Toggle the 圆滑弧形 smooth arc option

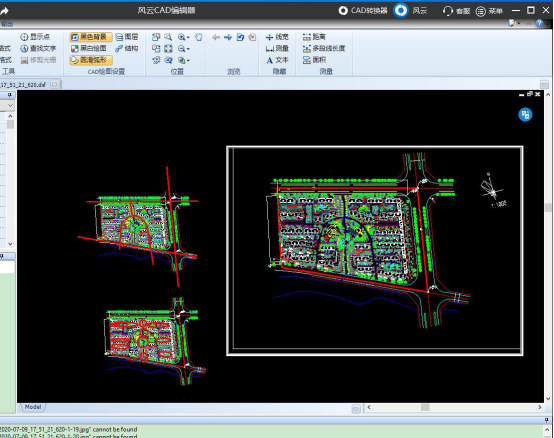point(91,60)
